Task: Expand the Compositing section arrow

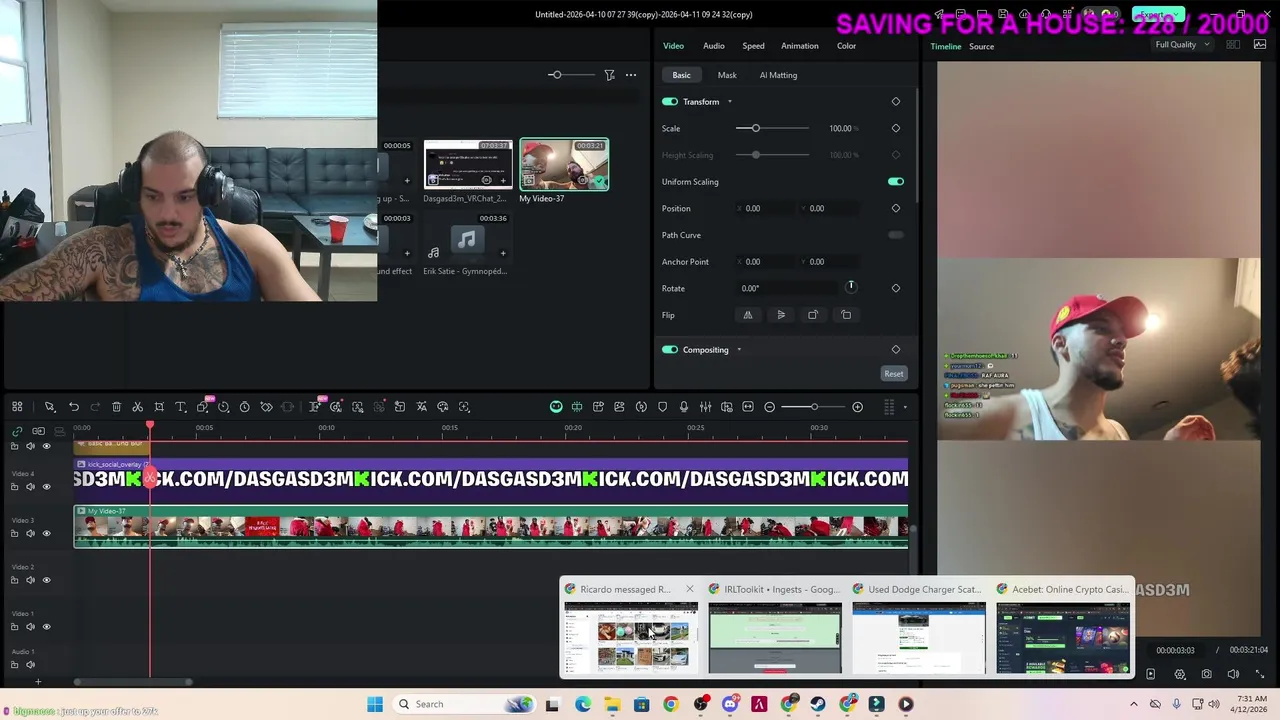Action: tap(739, 350)
